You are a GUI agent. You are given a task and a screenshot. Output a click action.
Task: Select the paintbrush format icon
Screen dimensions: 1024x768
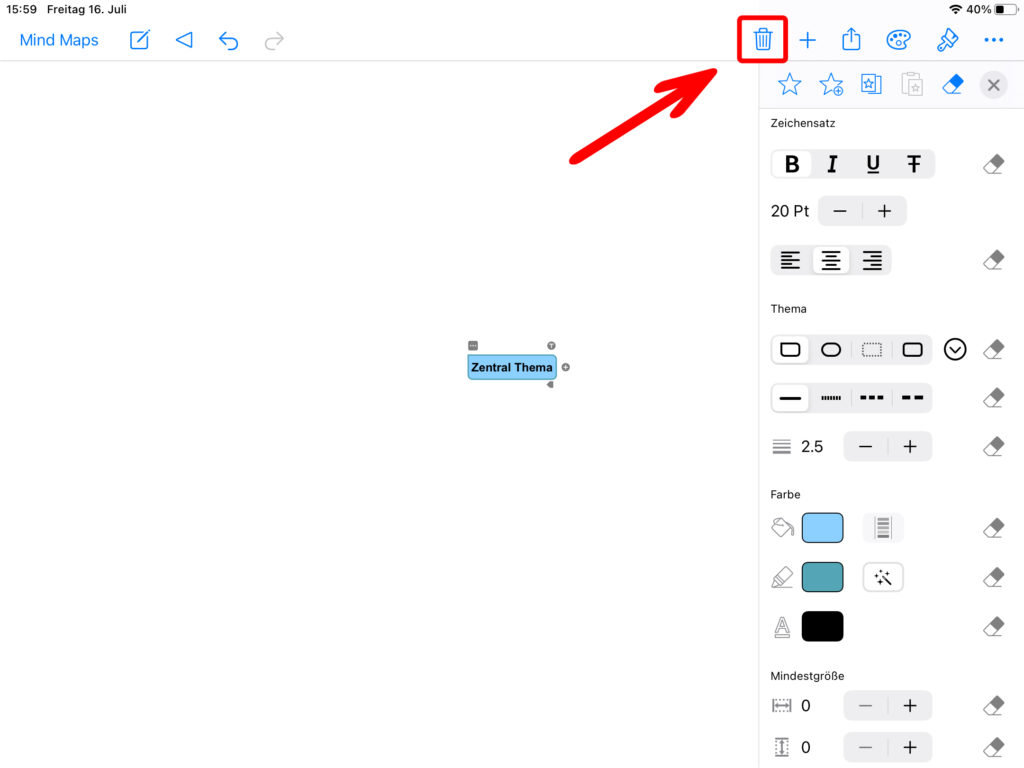click(x=946, y=40)
